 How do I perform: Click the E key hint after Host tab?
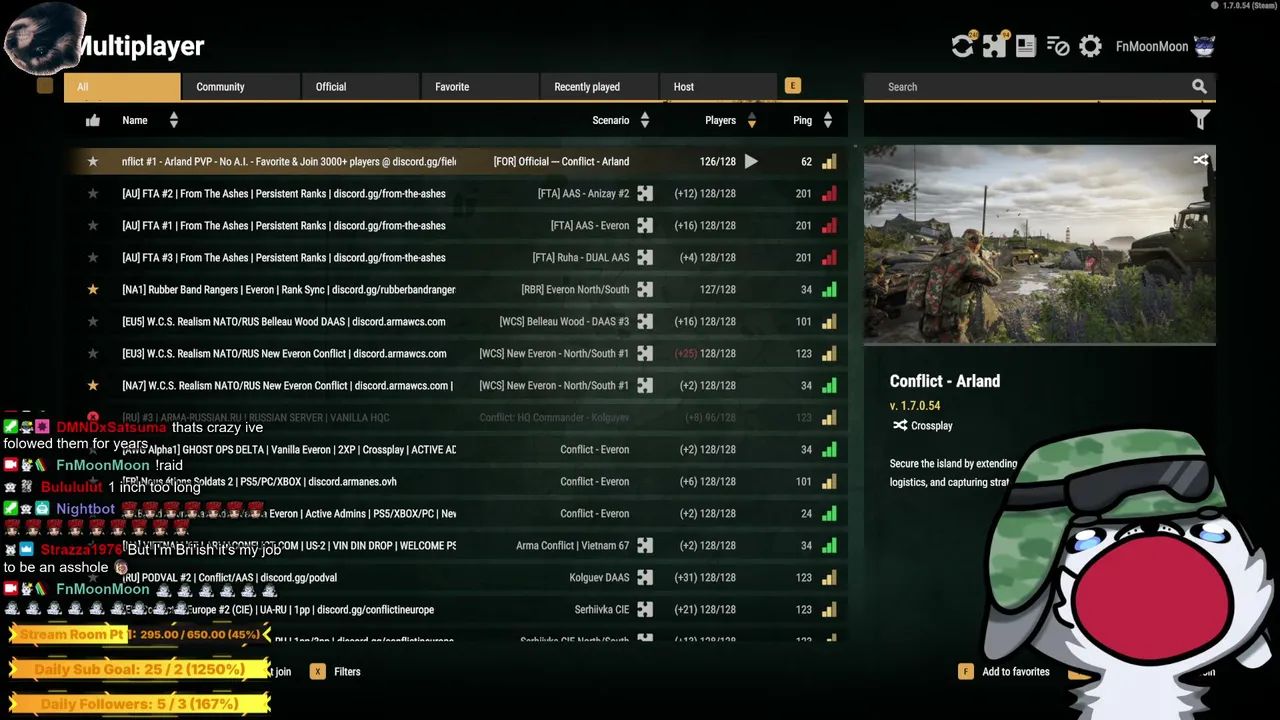(x=793, y=86)
